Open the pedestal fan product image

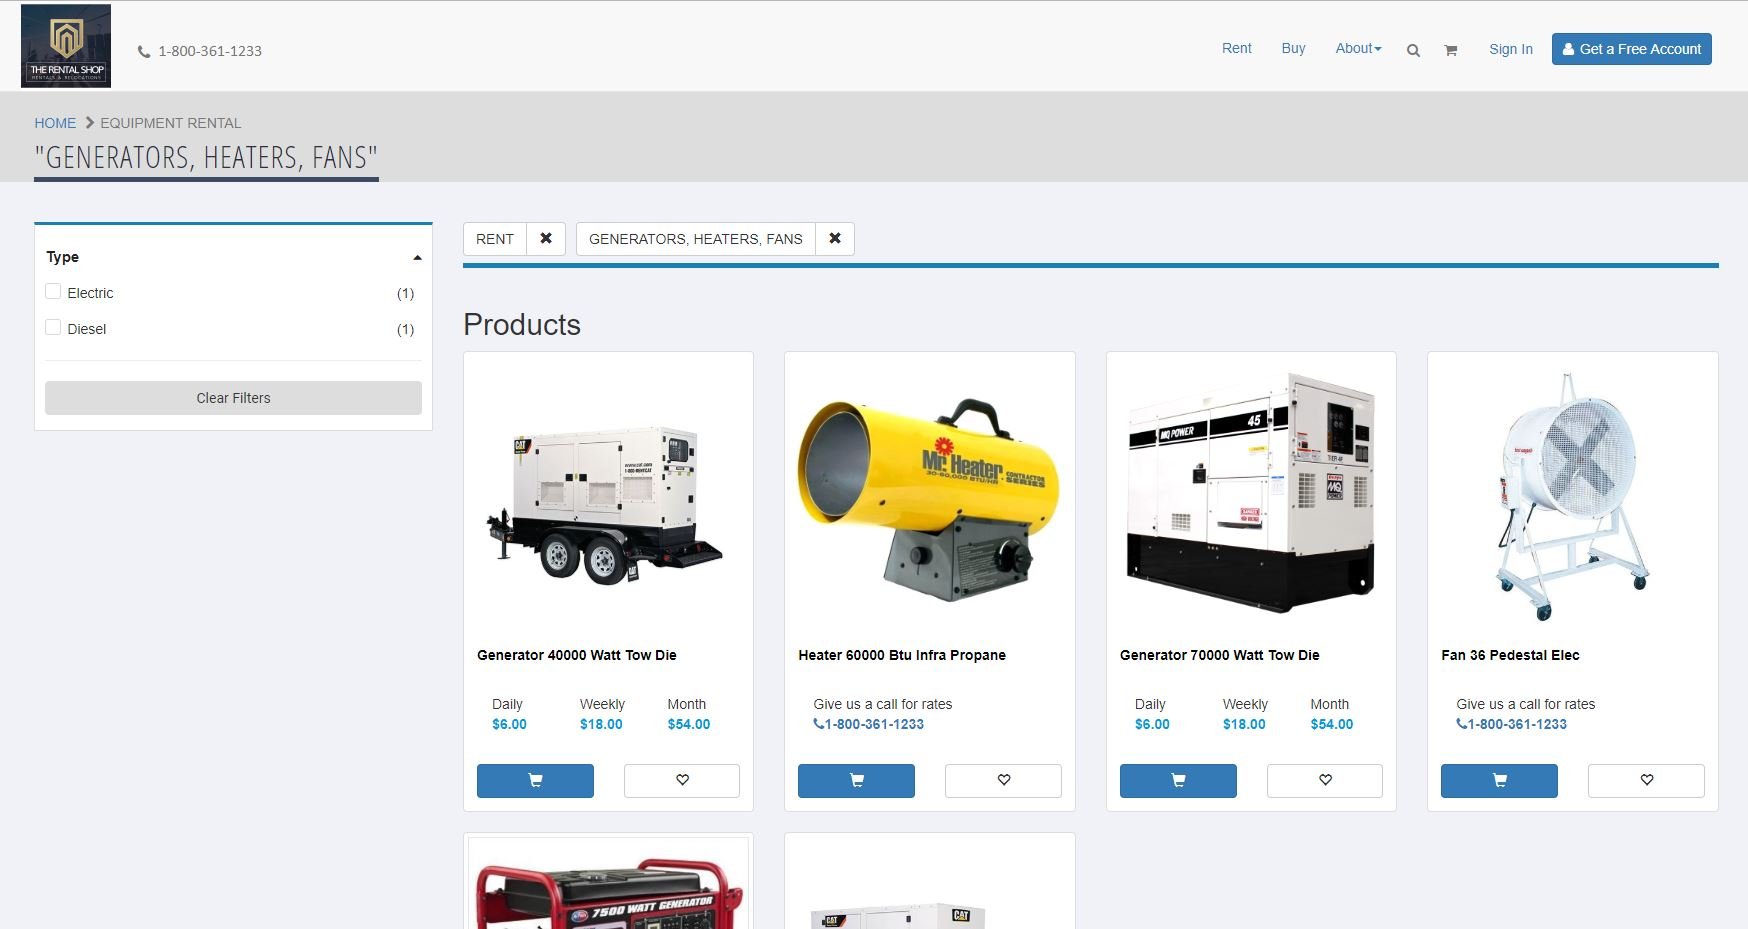coord(1572,496)
